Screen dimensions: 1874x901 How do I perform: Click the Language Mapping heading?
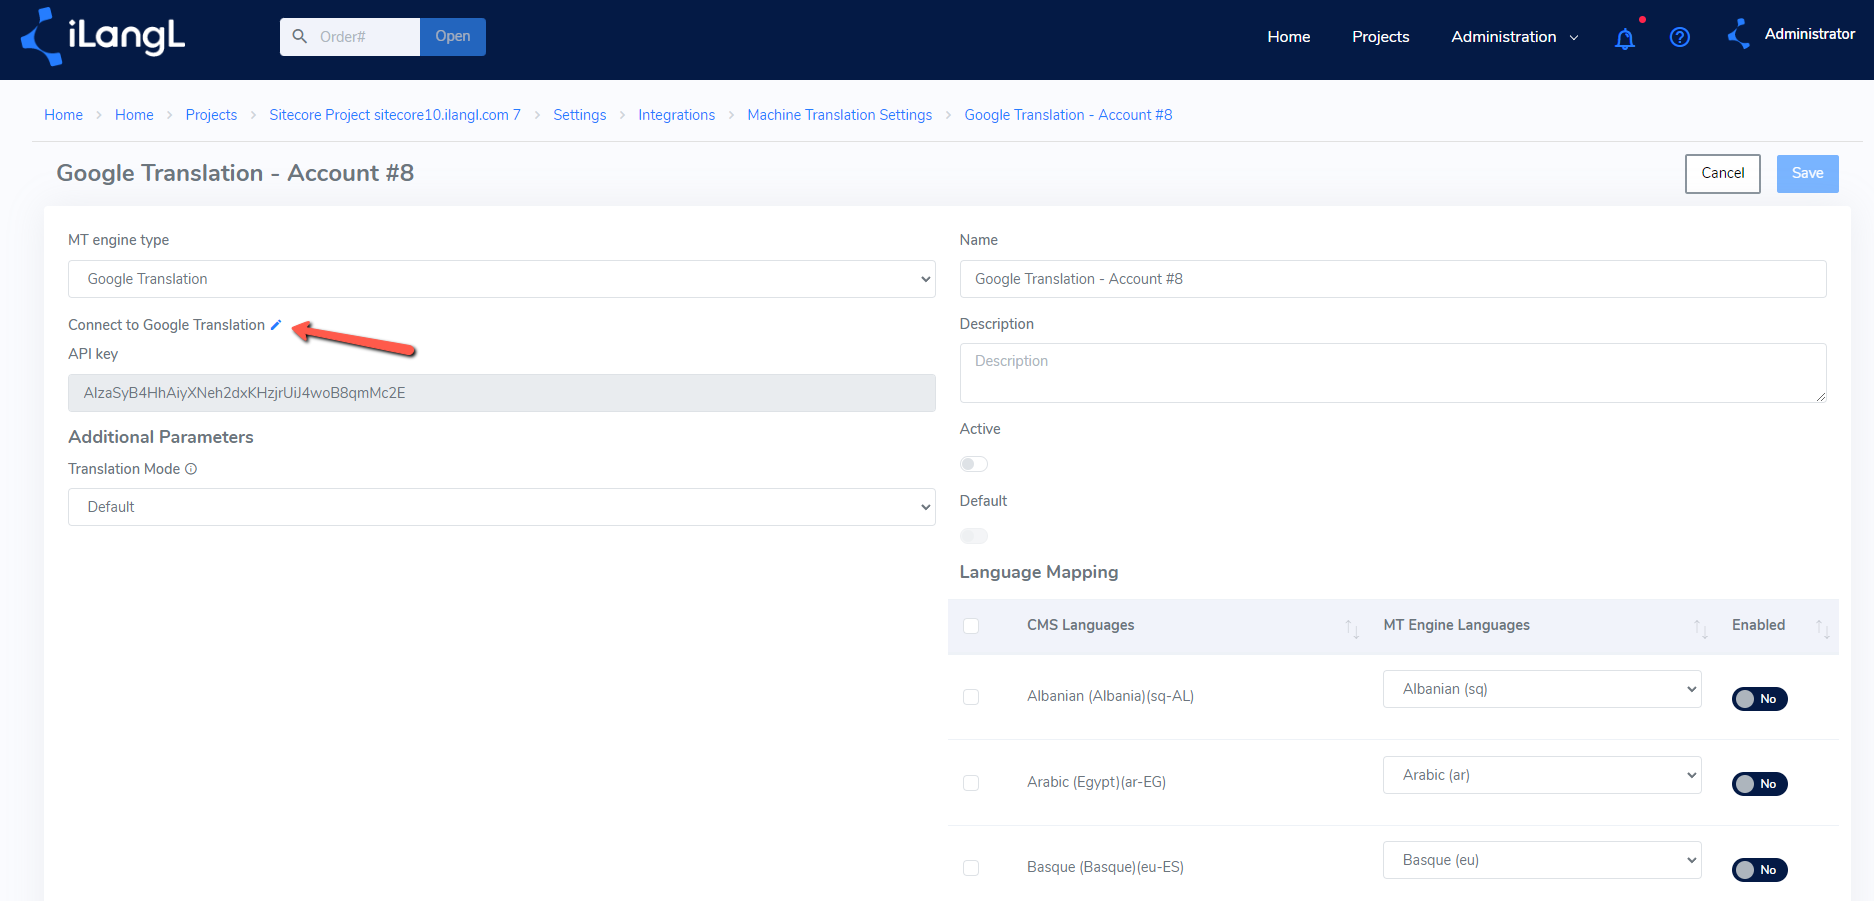1038,572
